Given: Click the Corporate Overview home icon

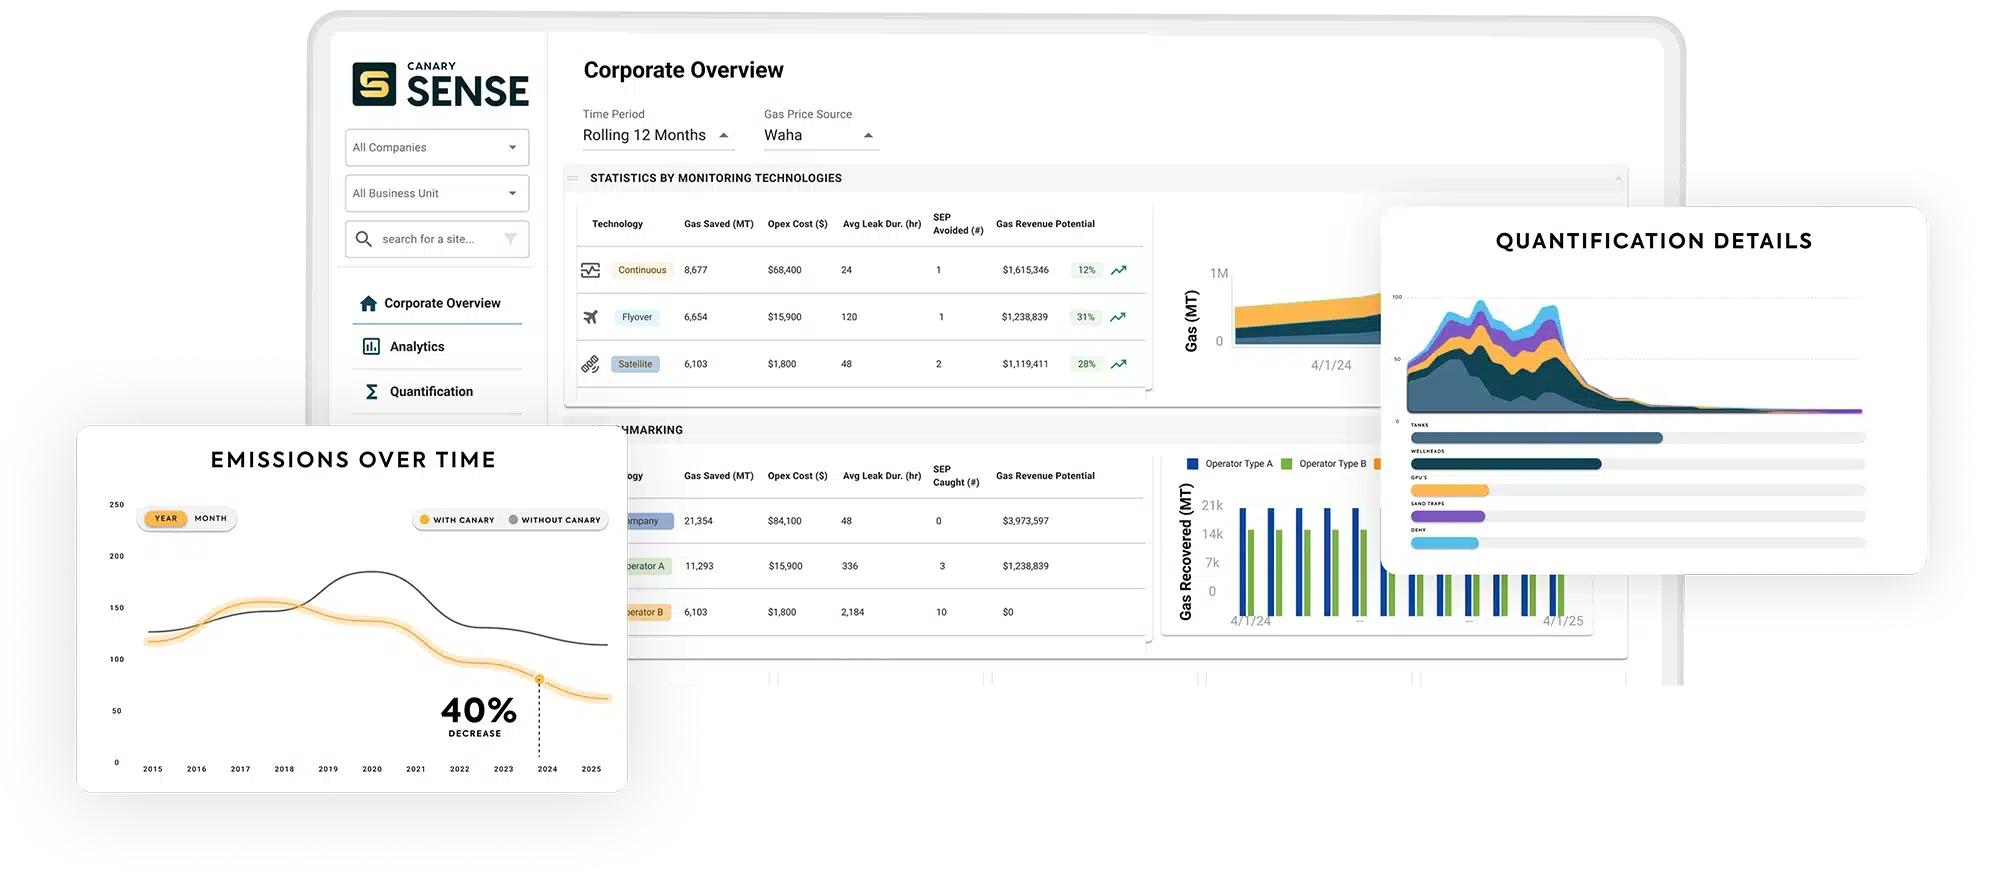Looking at the screenshot, I should [368, 303].
